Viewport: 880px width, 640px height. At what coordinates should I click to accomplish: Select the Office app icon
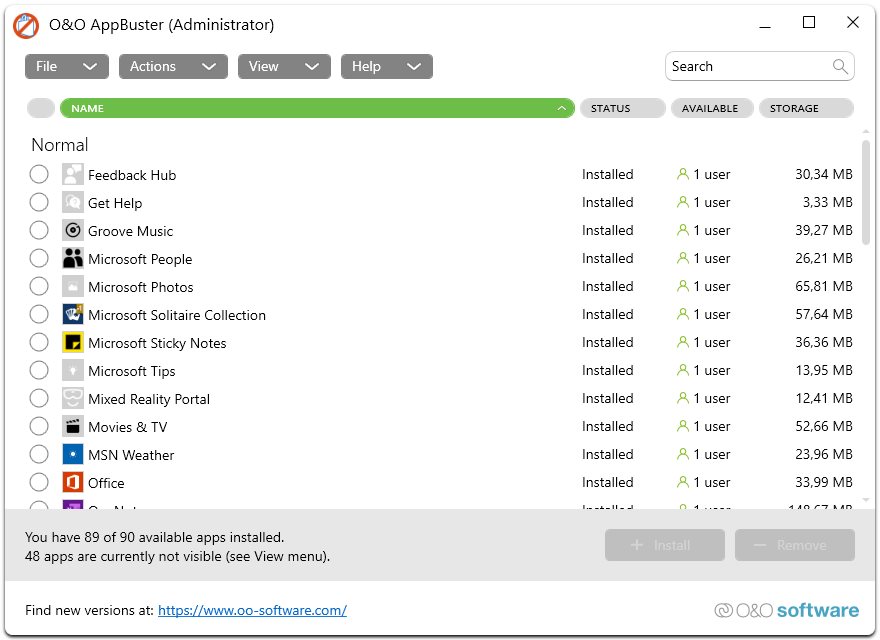click(72, 482)
